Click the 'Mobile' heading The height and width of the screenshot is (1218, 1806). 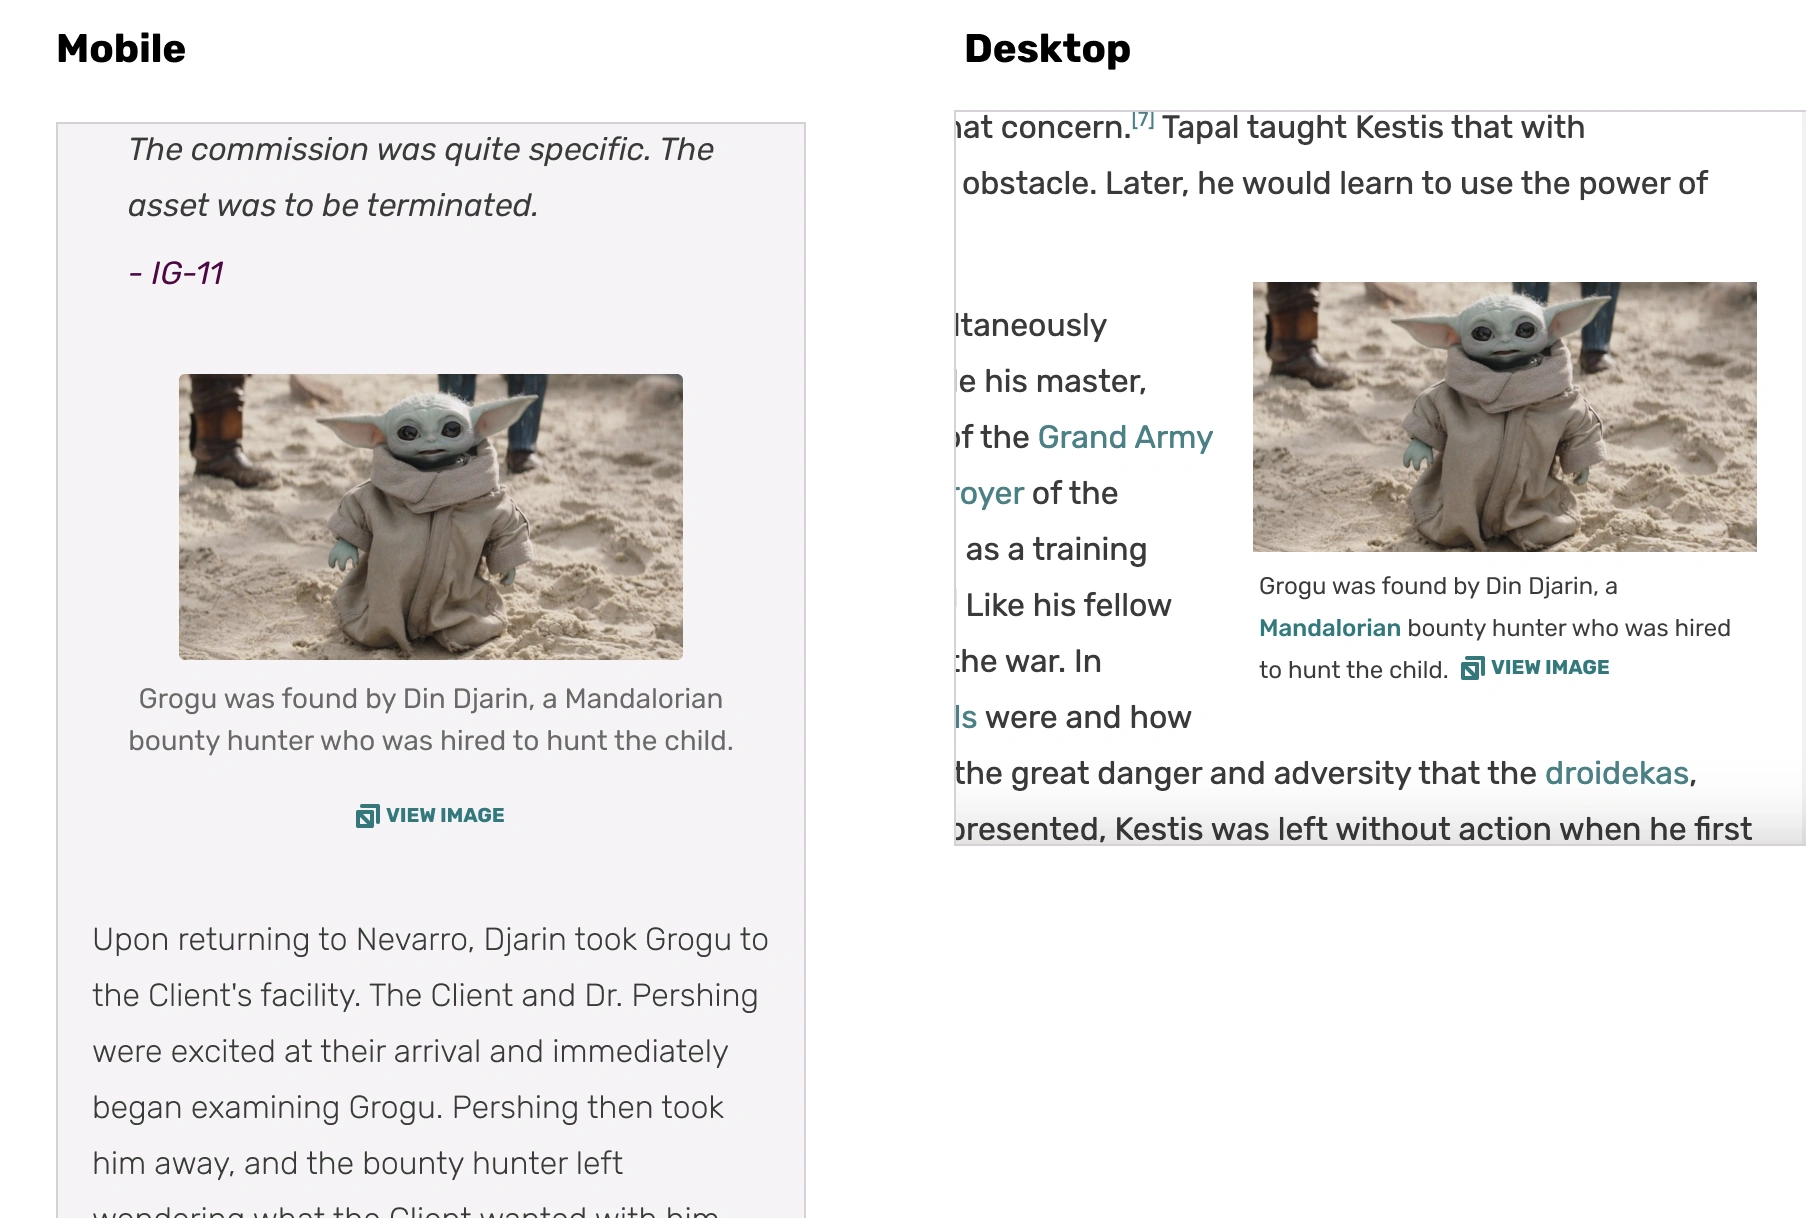pyautogui.click(x=121, y=48)
